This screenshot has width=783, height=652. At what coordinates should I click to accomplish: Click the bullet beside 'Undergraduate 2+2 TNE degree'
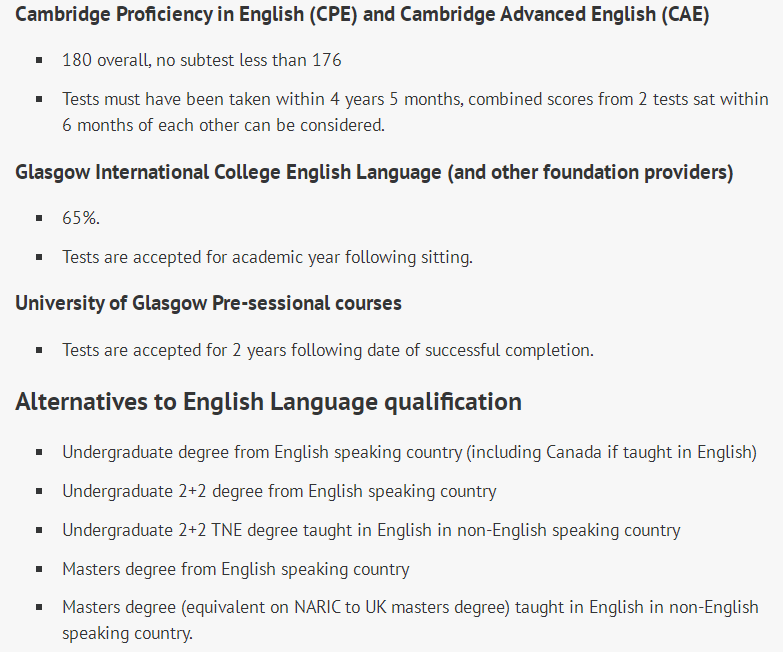[x=39, y=530]
